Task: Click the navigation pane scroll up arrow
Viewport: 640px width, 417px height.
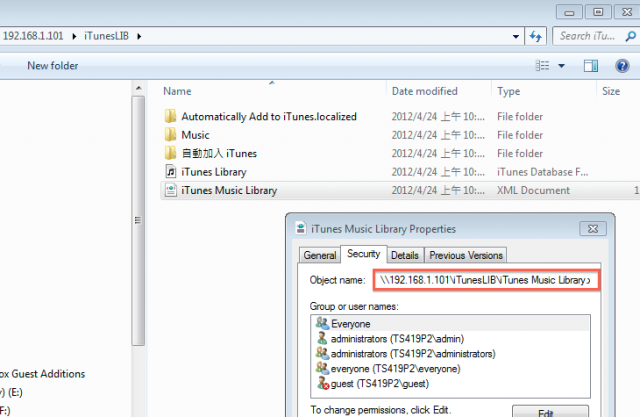Action: 138,88
